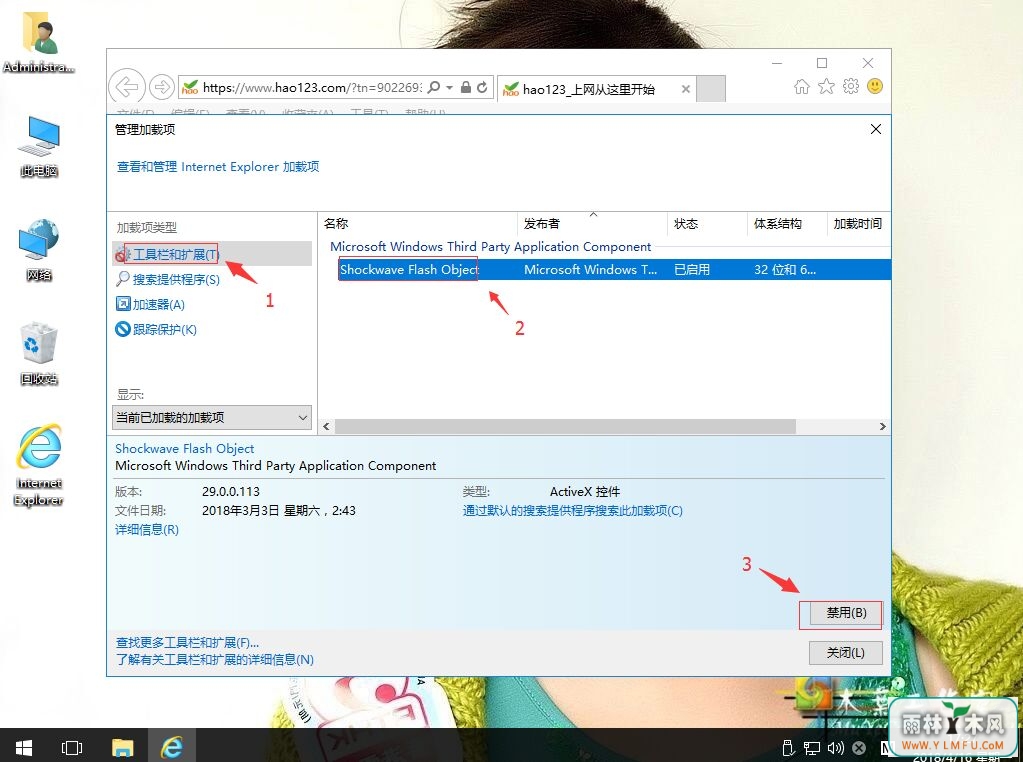
Task: Expand the 当前已加载的加载项 dropdown
Action: (212, 417)
